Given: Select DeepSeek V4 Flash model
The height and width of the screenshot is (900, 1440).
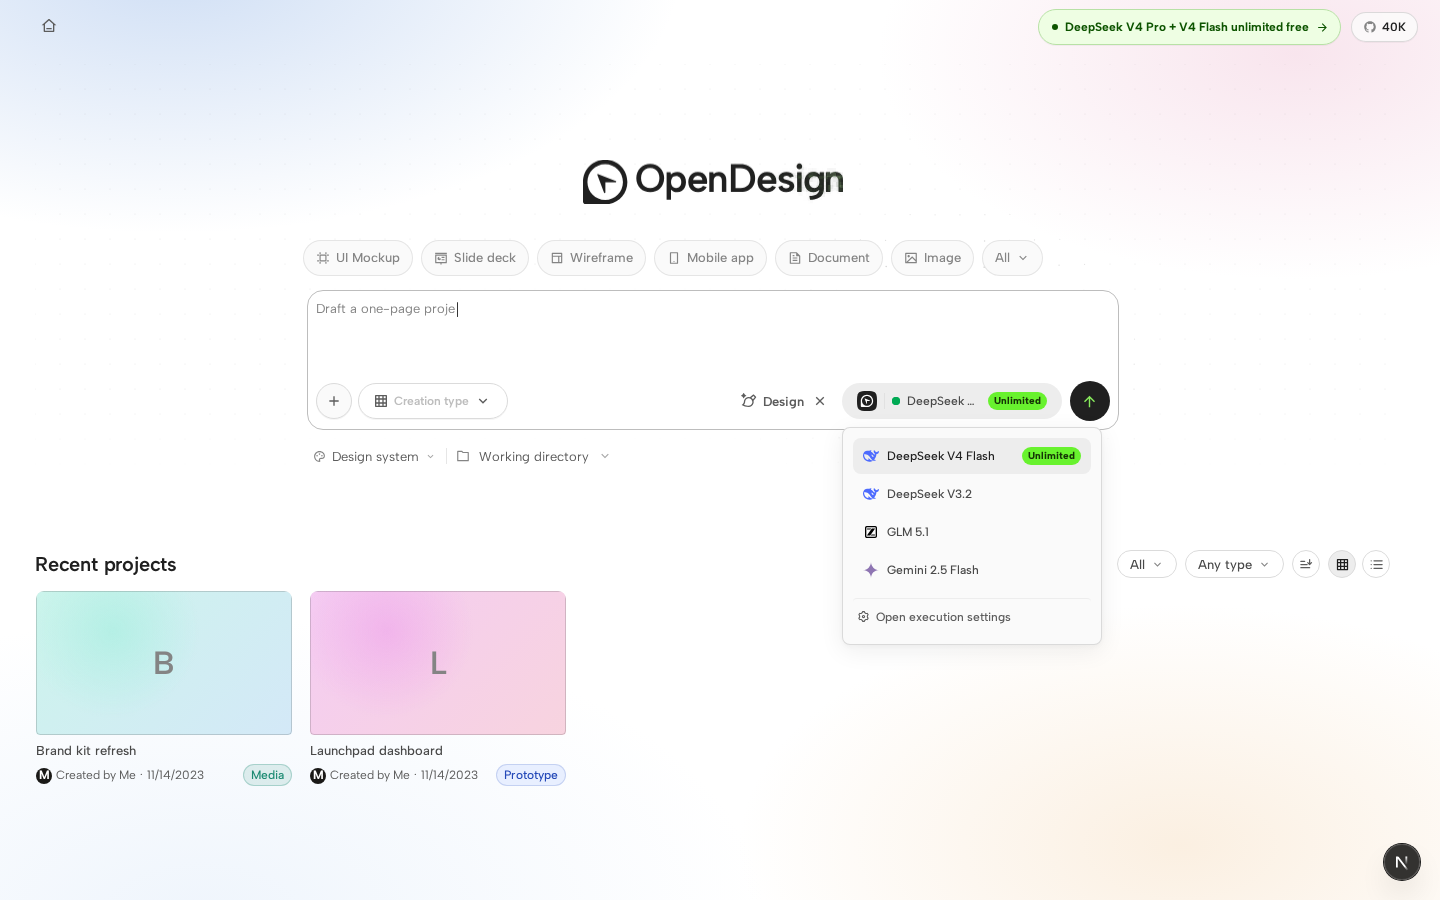Looking at the screenshot, I should [x=972, y=456].
